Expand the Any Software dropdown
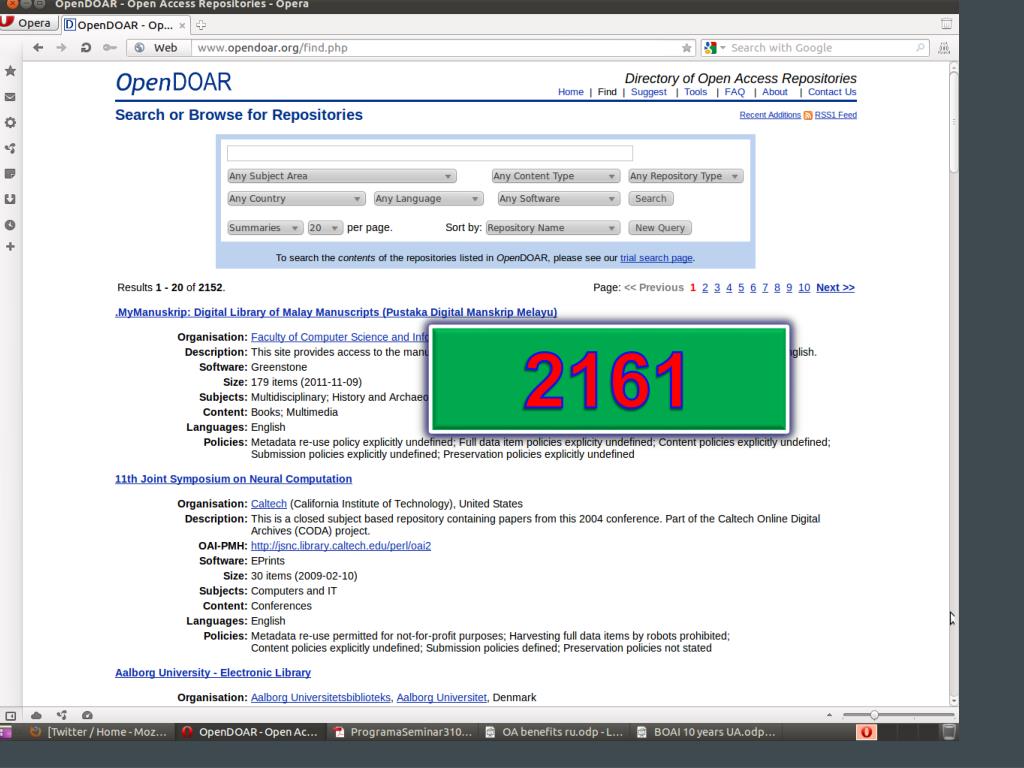1024x768 pixels. pyautogui.click(x=558, y=199)
